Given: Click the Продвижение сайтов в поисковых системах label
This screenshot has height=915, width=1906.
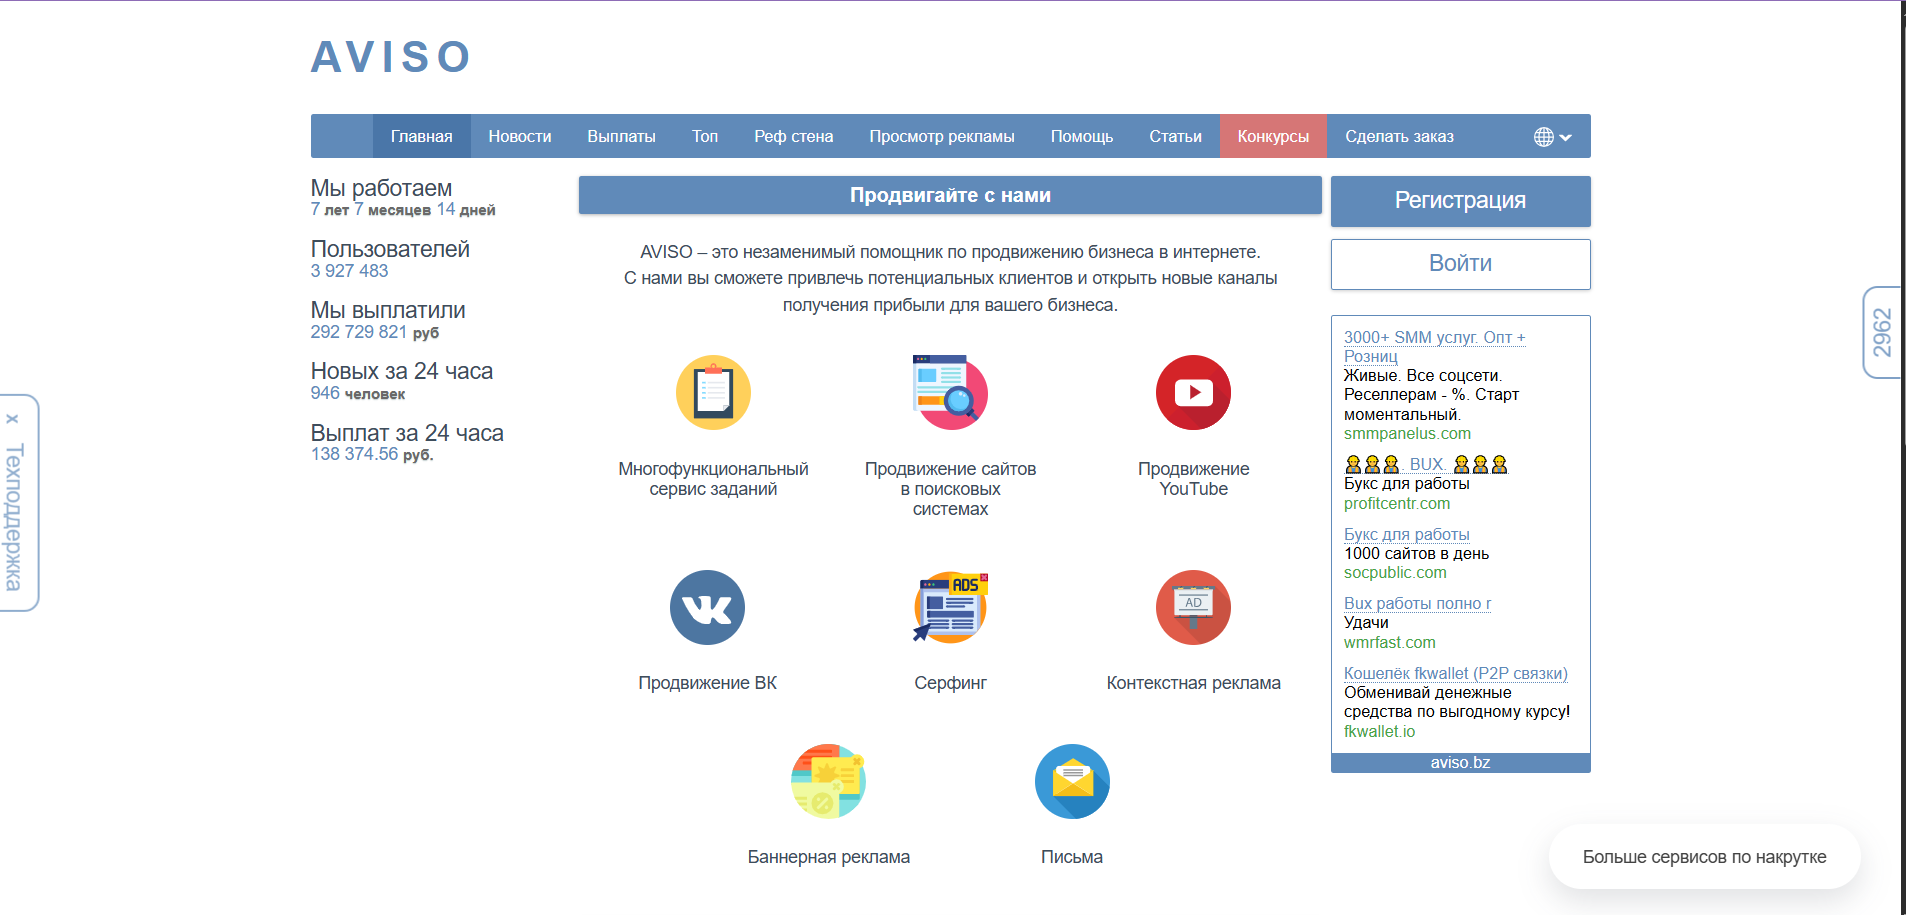Looking at the screenshot, I should (x=950, y=489).
